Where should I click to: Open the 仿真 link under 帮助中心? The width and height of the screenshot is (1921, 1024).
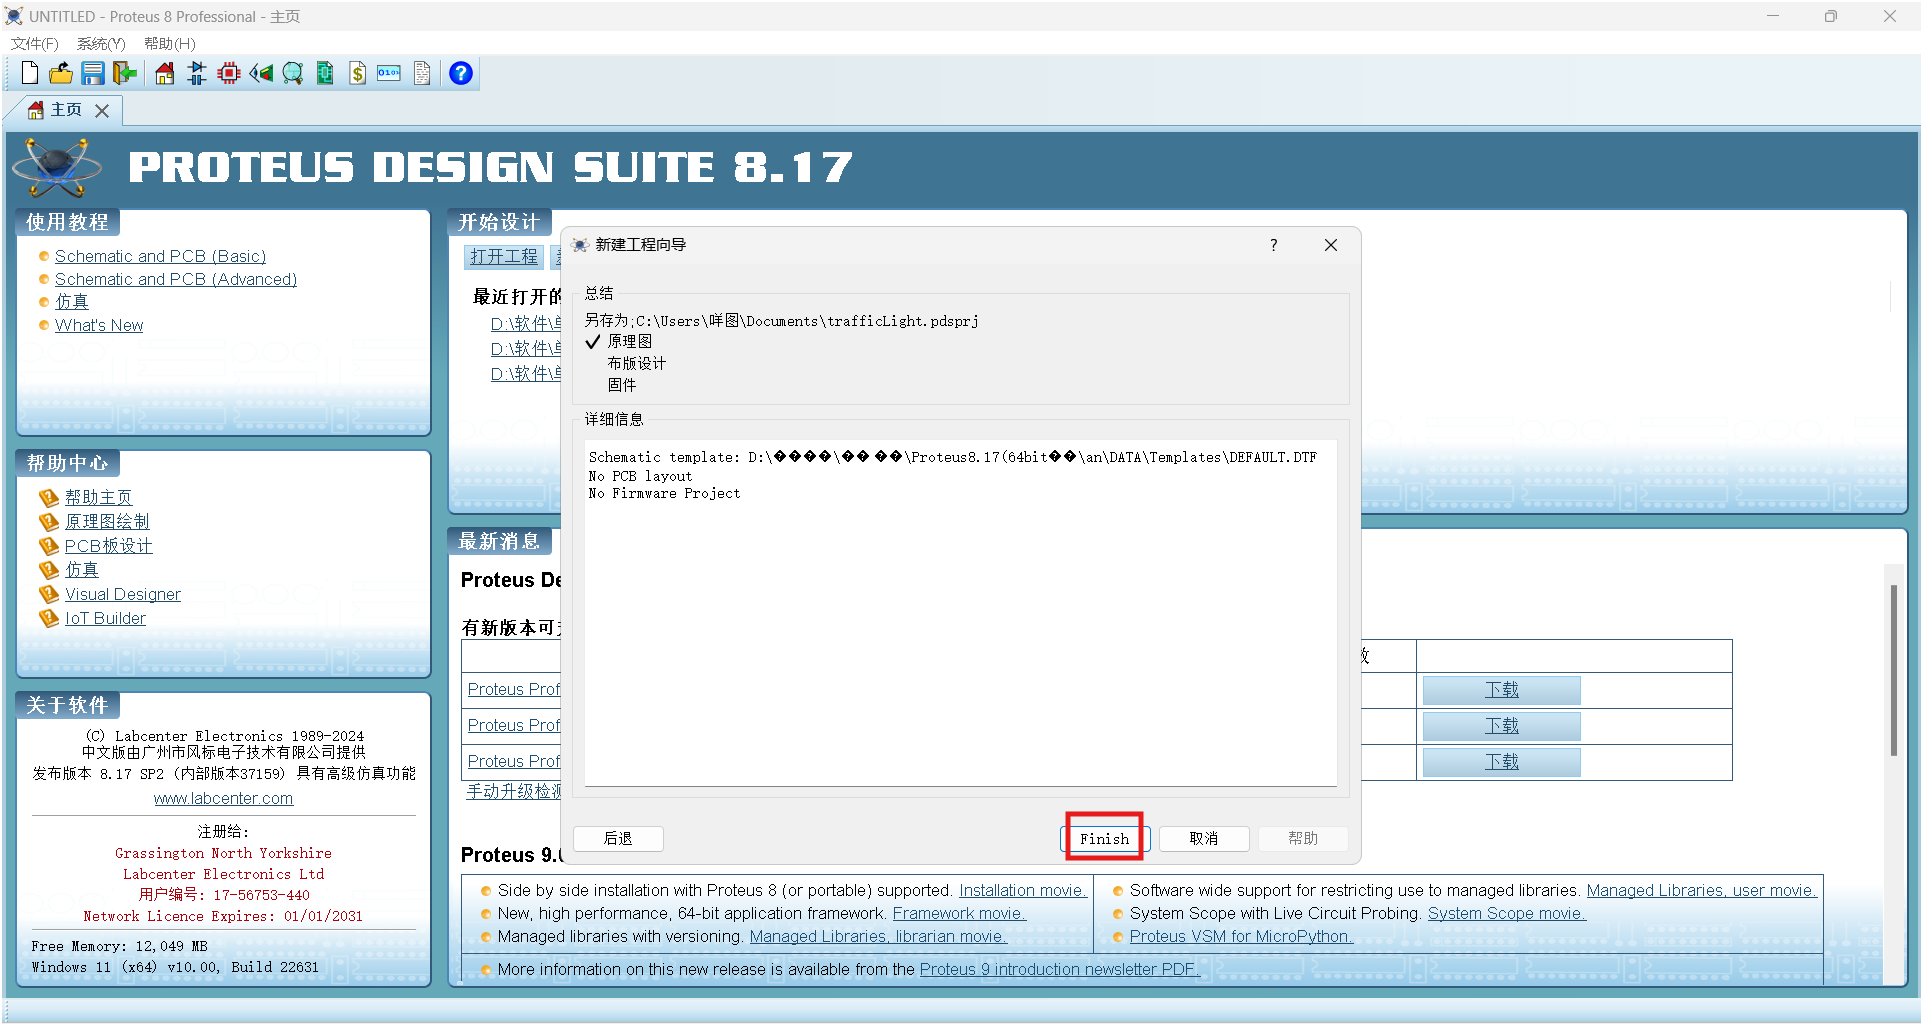click(x=82, y=570)
